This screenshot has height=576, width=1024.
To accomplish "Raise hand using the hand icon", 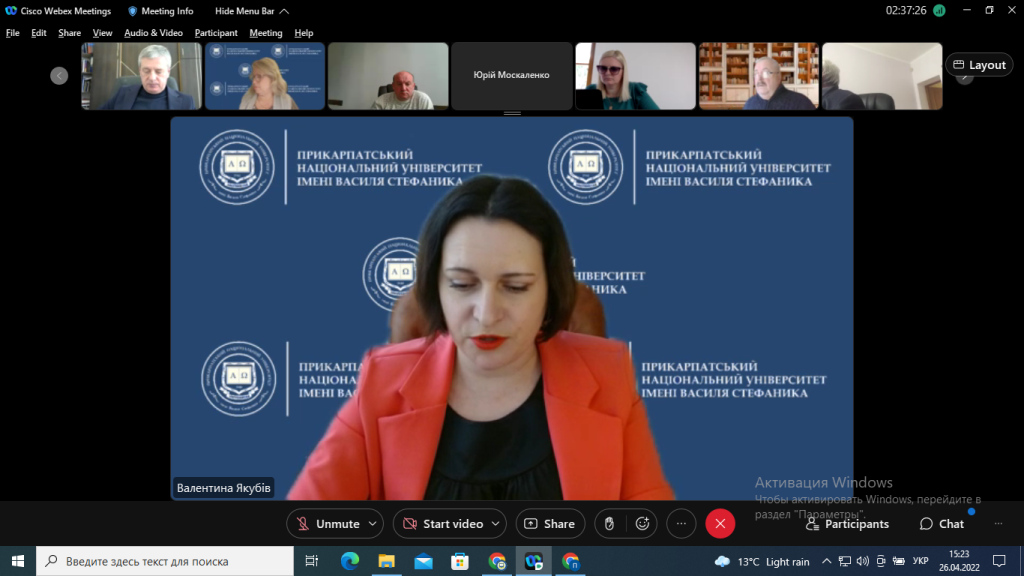I will 609,524.
